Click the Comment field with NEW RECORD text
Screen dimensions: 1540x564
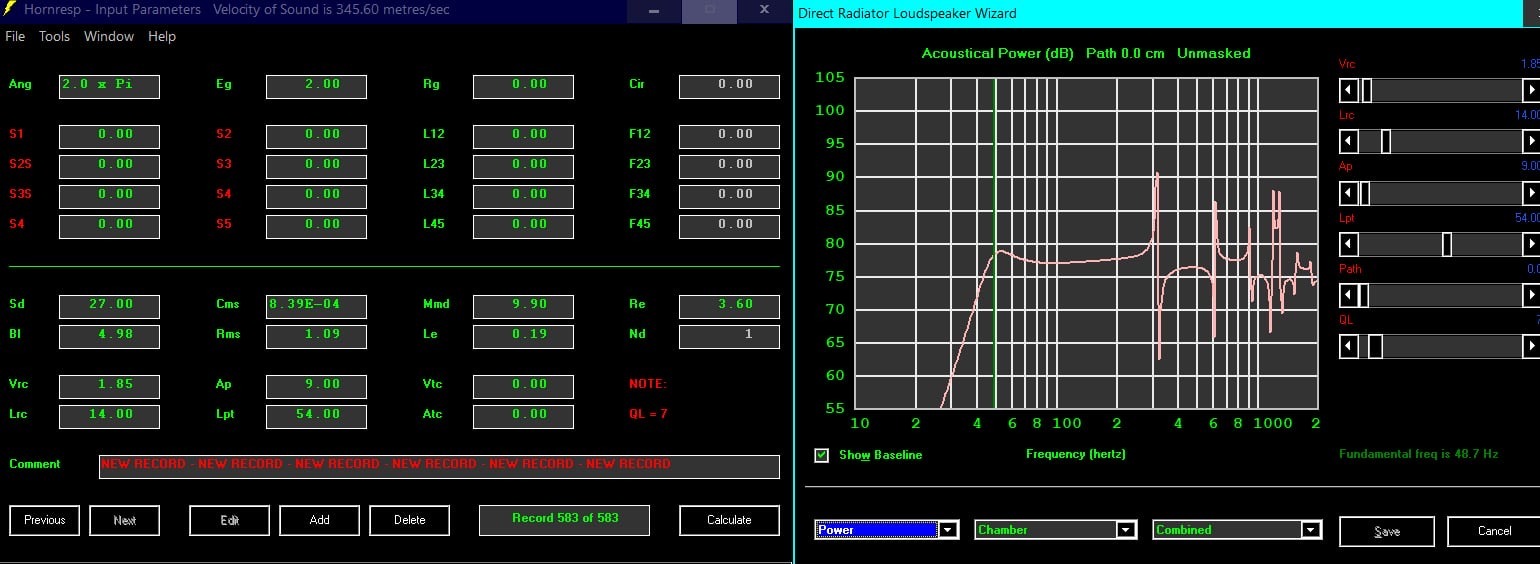click(x=439, y=466)
